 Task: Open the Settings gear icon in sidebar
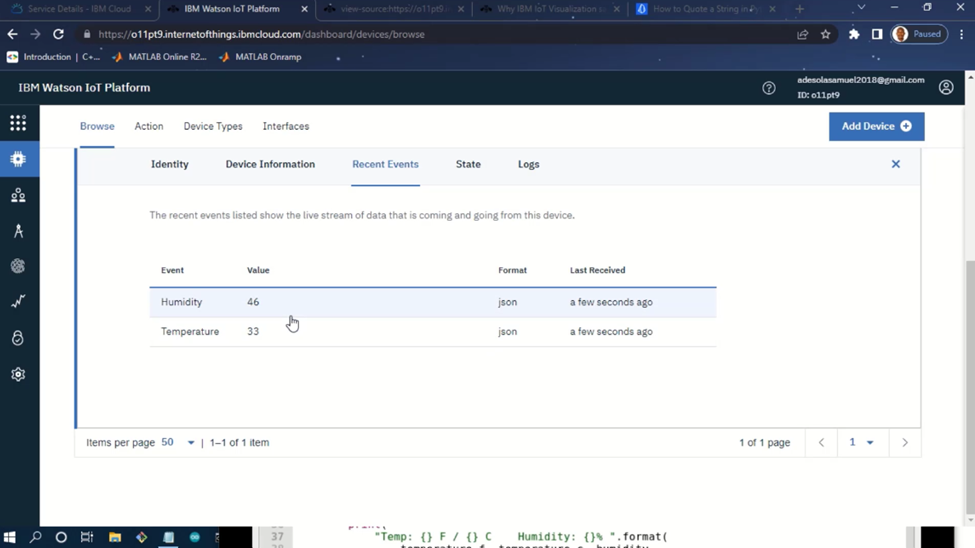(18, 374)
